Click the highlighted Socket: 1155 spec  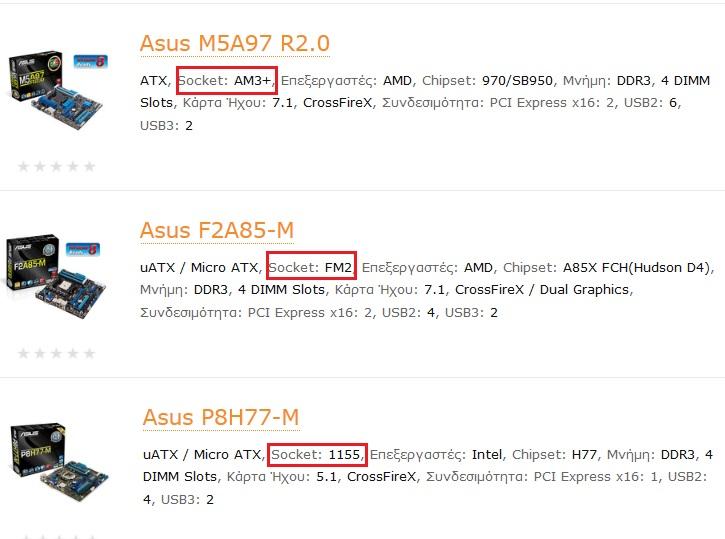(x=317, y=454)
